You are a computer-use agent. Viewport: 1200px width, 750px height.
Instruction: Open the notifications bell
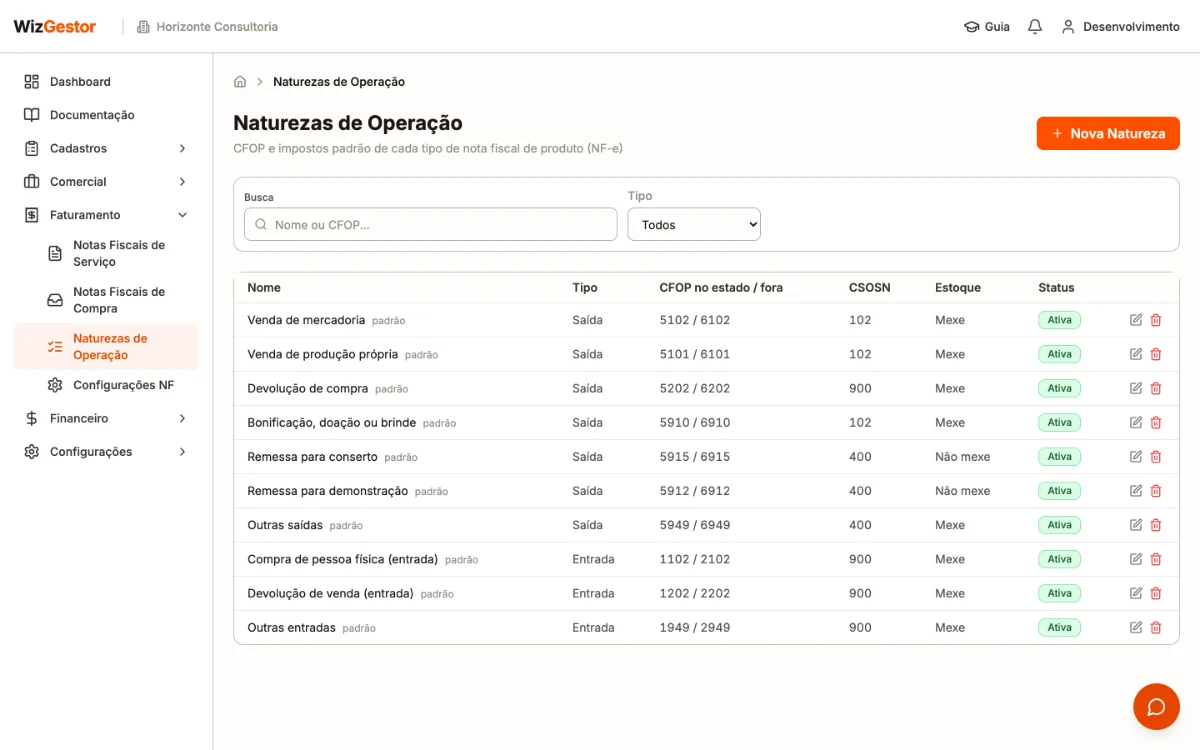coord(1035,27)
